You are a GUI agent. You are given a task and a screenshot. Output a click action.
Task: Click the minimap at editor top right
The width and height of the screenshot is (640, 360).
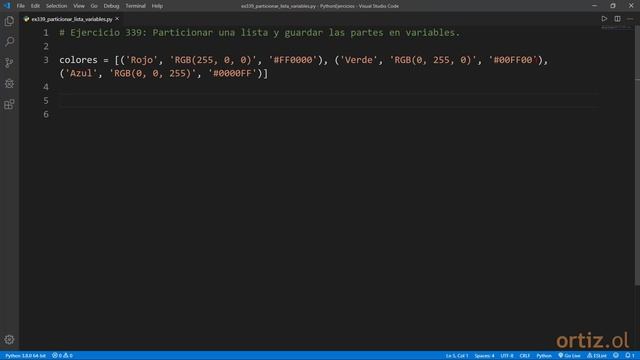tap(616, 28)
